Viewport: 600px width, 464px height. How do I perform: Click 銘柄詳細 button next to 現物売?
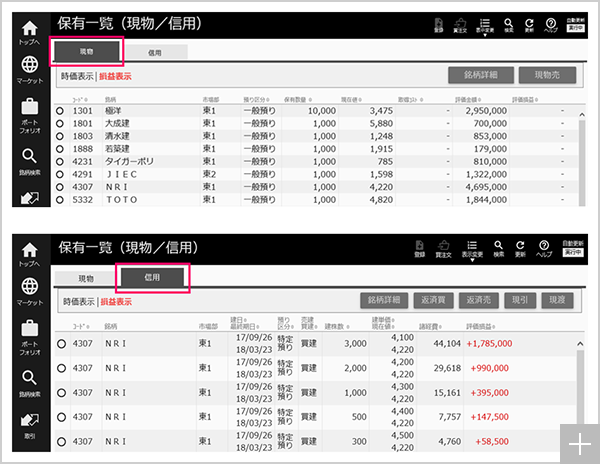481,75
